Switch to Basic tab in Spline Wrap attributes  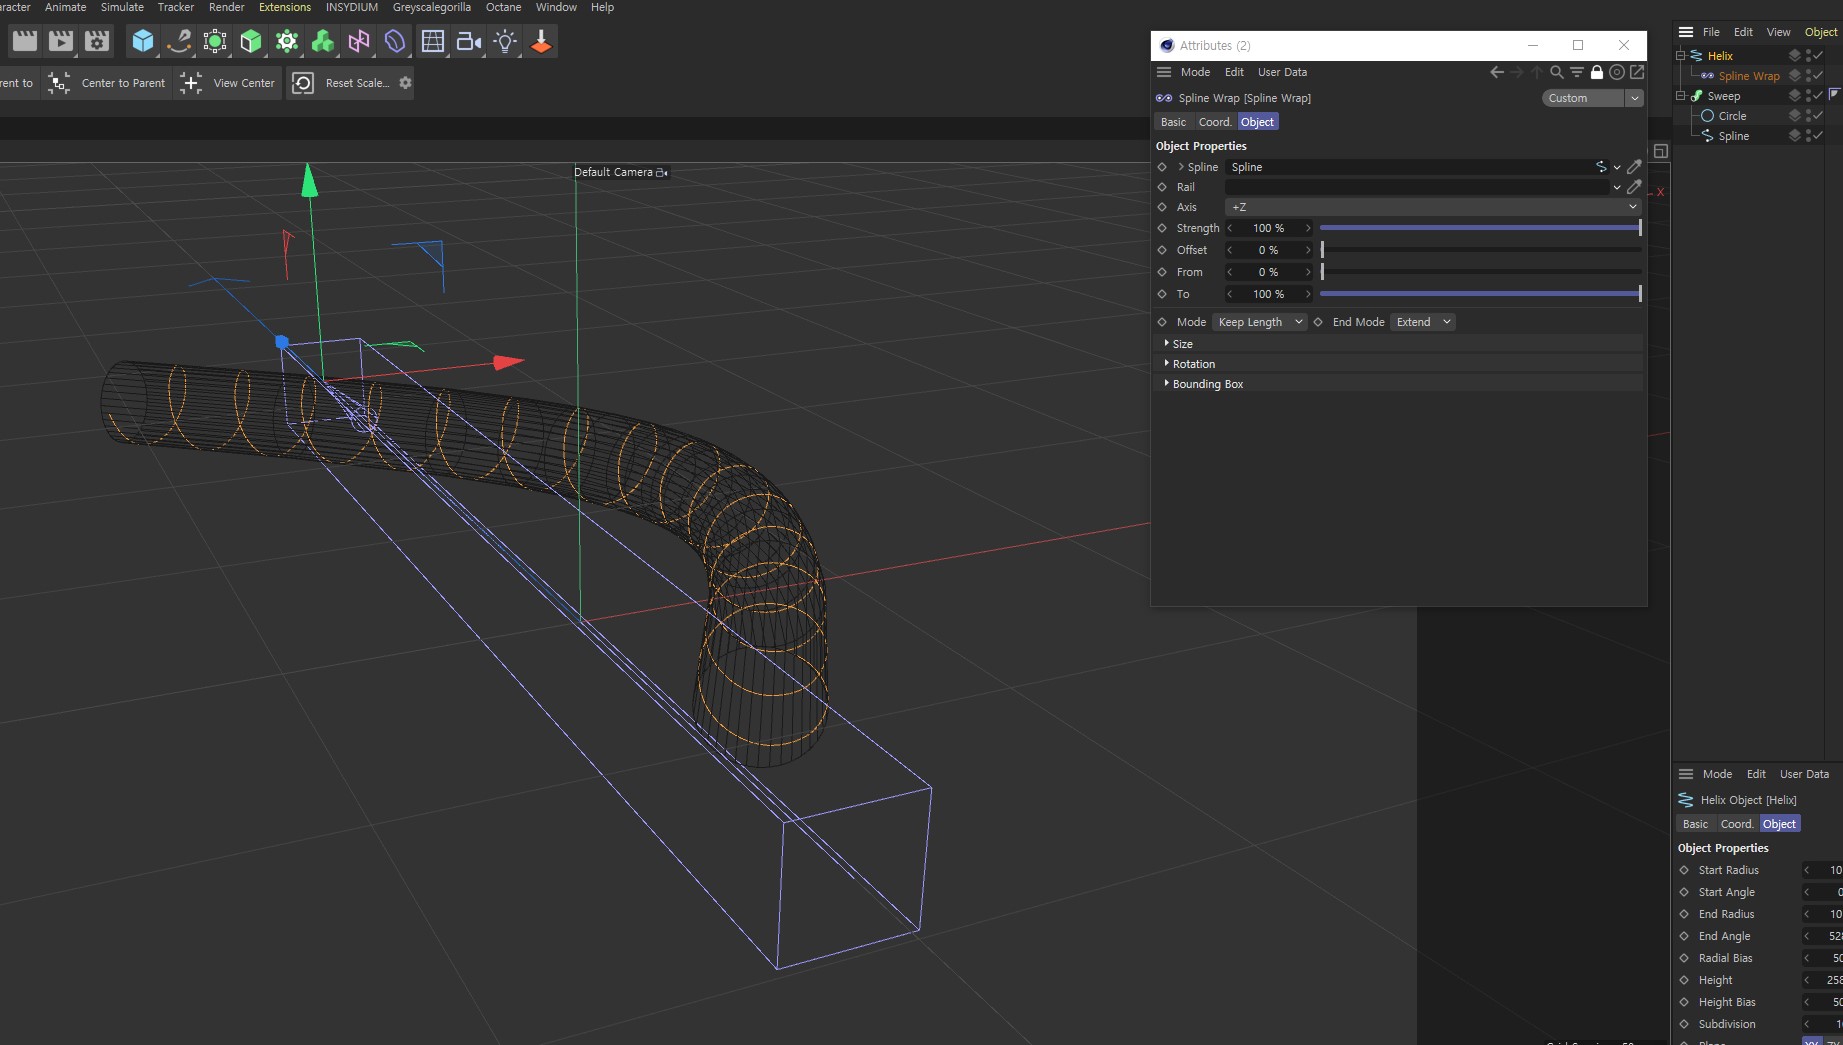1173,122
